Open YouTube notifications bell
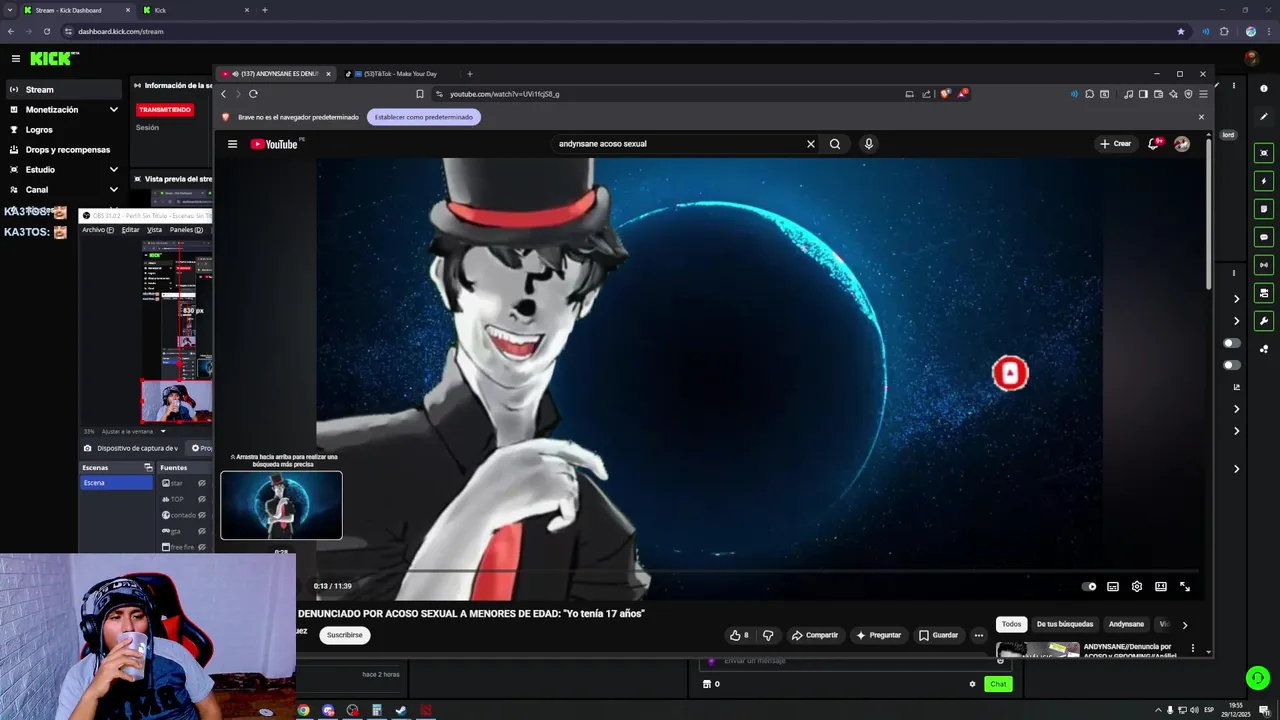The height and width of the screenshot is (720, 1280). 1155,144
